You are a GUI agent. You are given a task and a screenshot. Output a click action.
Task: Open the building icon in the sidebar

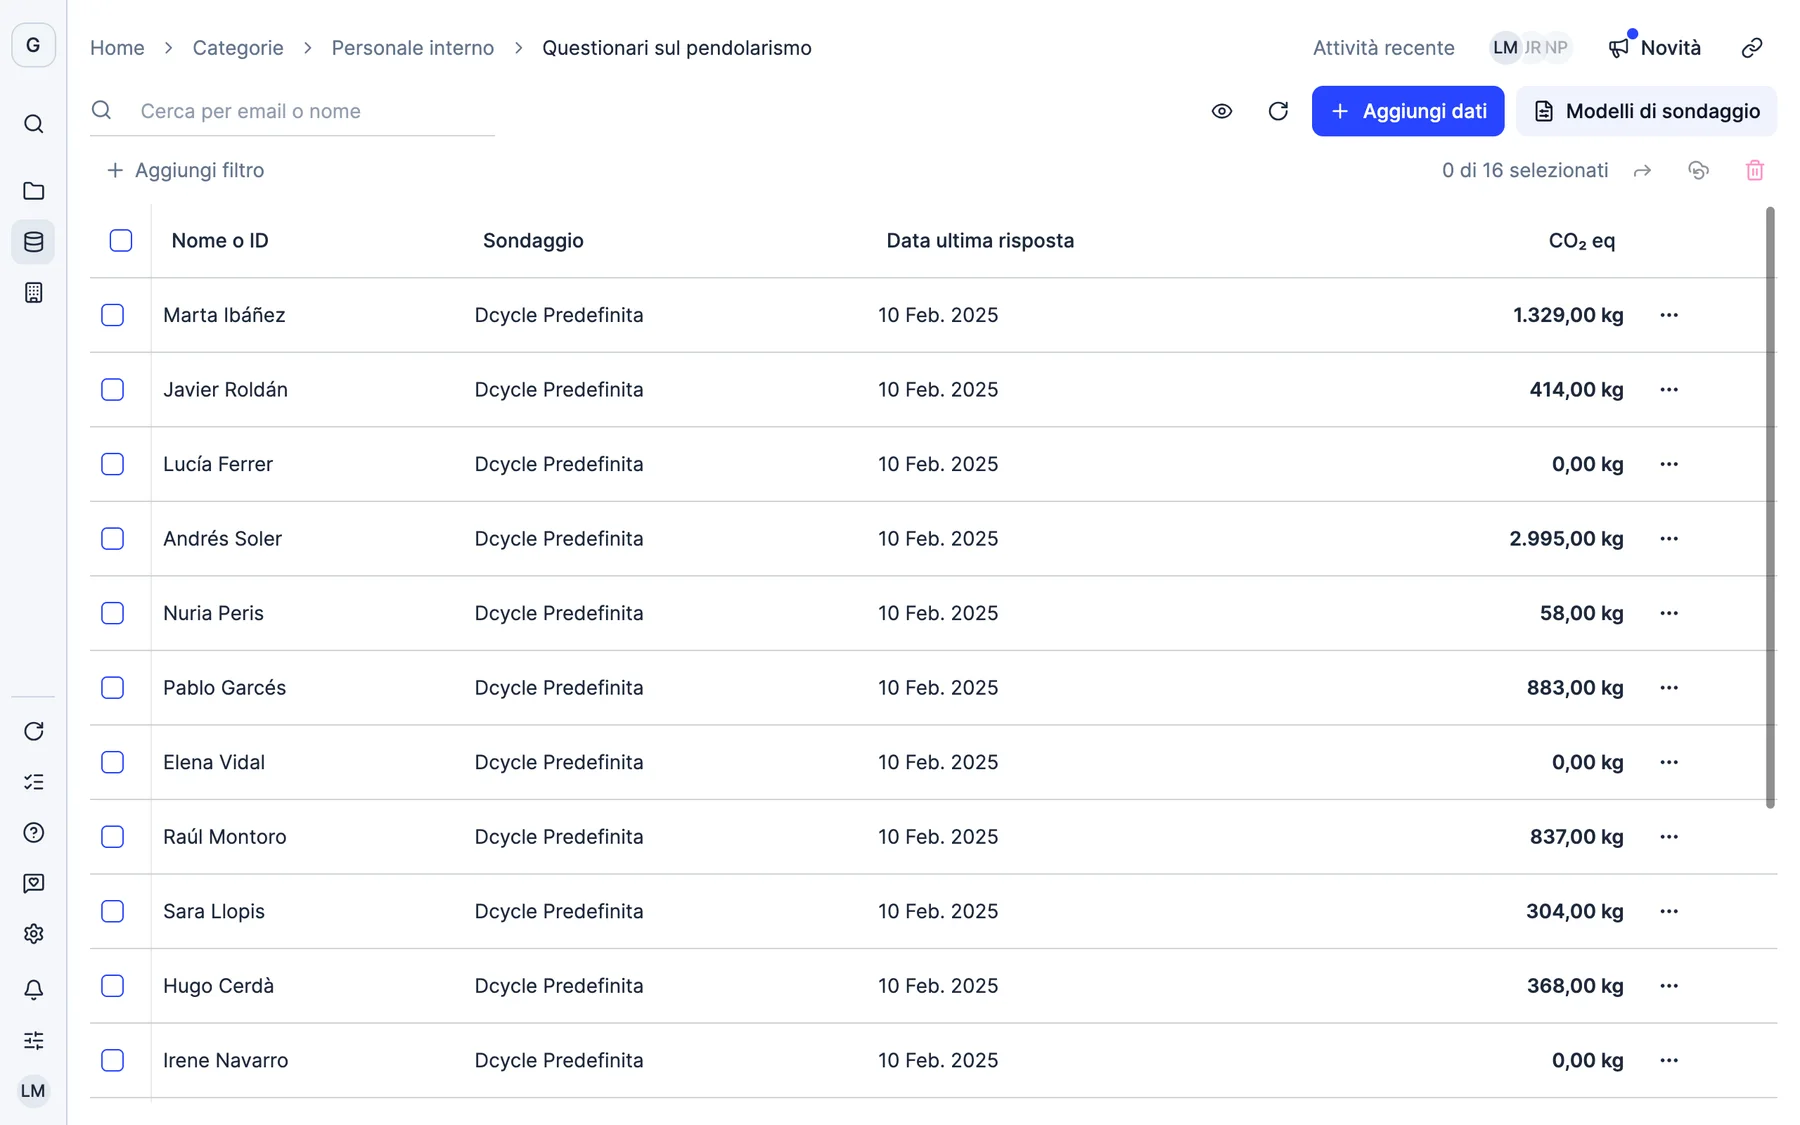coord(33,293)
